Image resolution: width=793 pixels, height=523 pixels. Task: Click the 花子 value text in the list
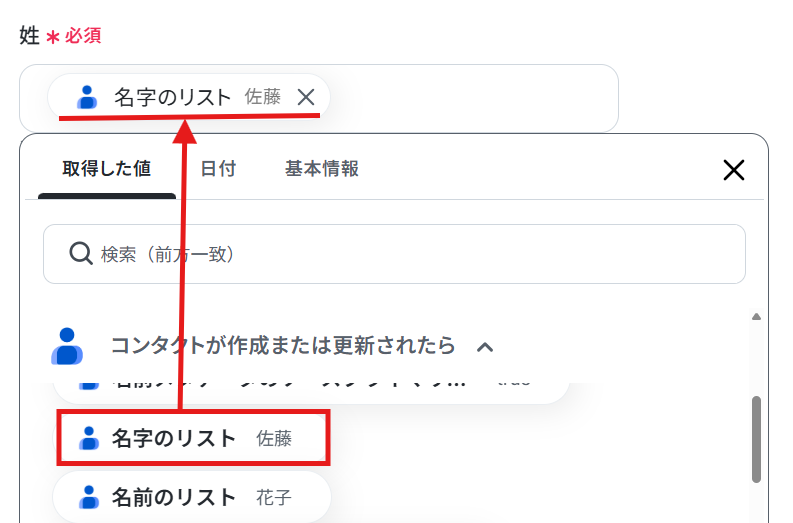(x=274, y=498)
